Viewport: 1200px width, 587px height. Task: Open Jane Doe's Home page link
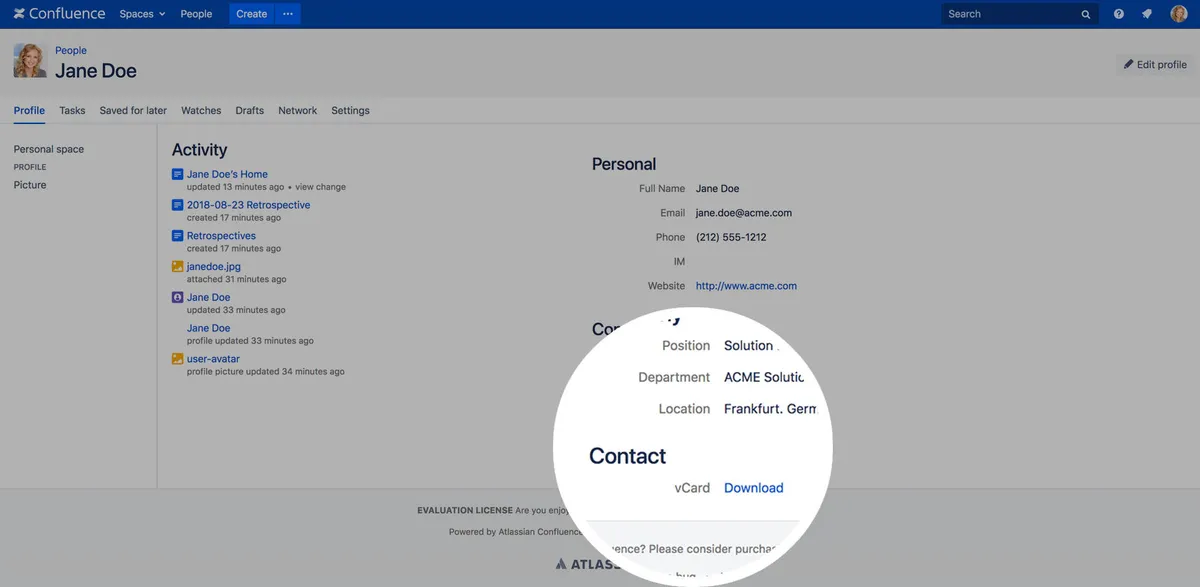pyautogui.click(x=227, y=174)
